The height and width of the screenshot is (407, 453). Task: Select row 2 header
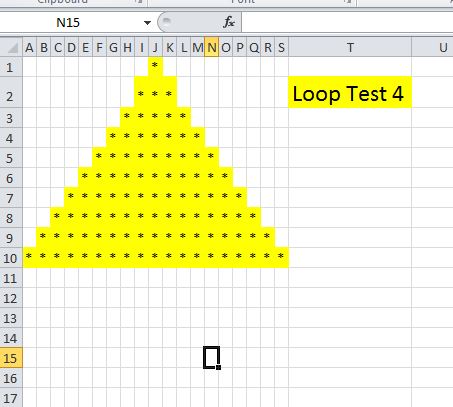click(11, 92)
